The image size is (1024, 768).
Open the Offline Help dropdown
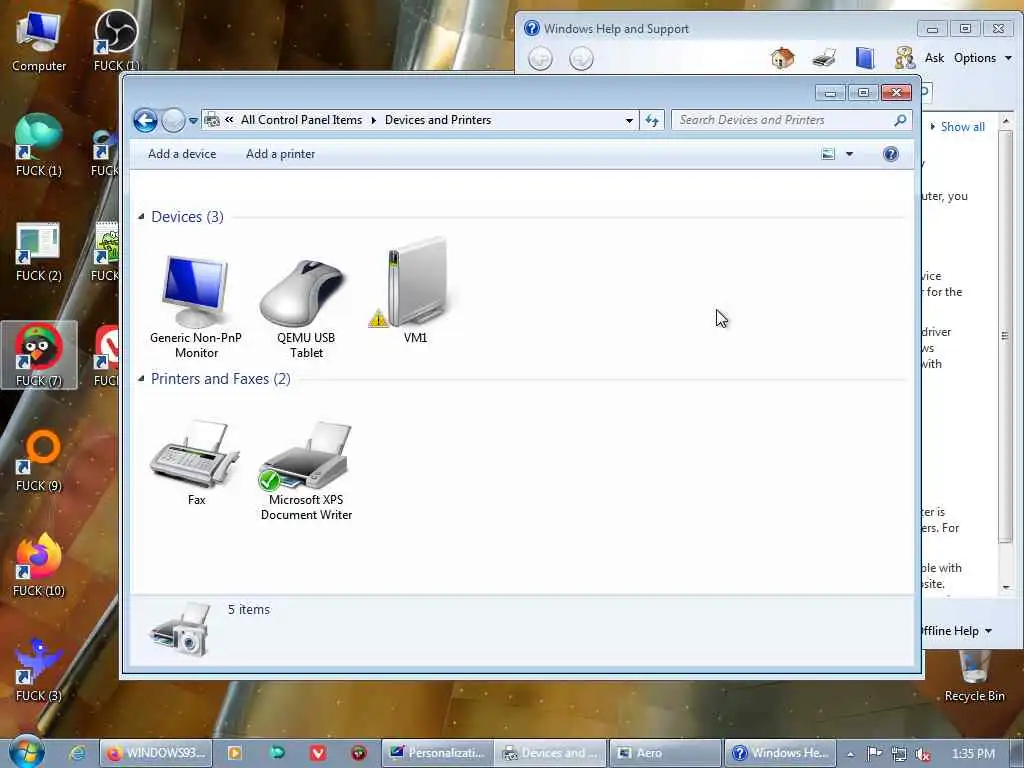[956, 631]
